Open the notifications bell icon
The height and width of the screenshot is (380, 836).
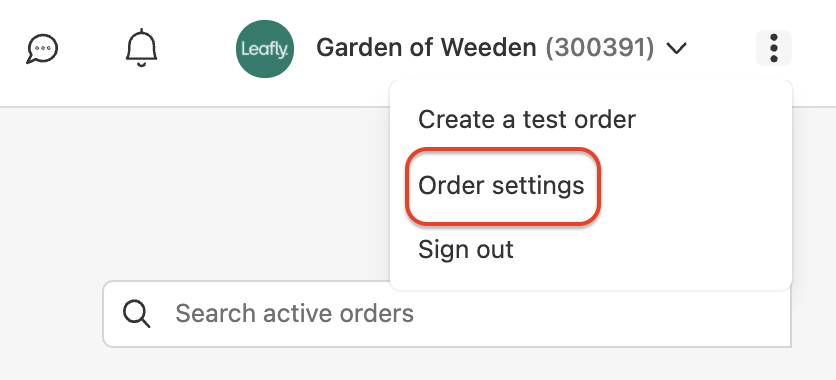(141, 48)
